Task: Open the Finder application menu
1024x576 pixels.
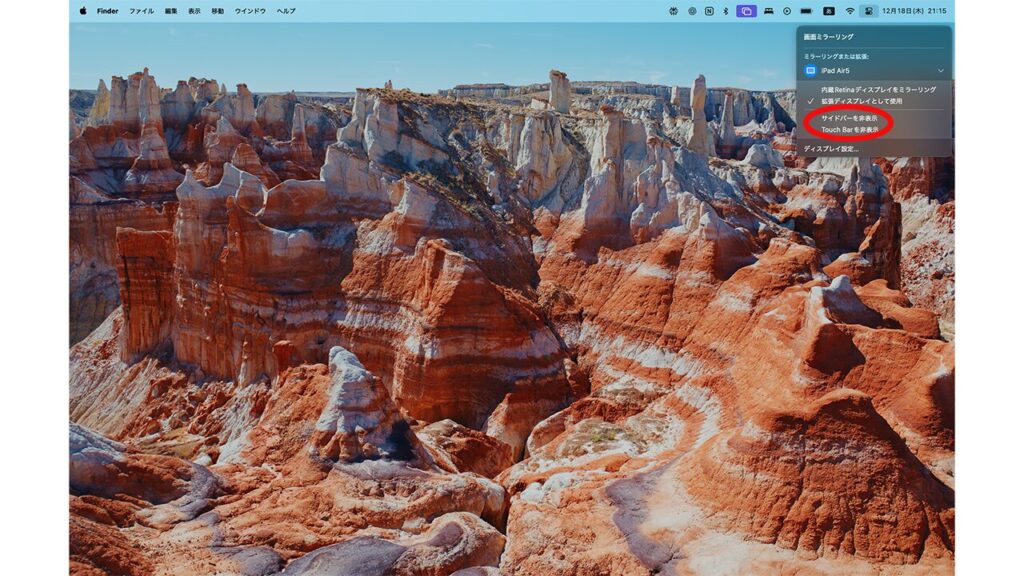Action: click(x=107, y=11)
